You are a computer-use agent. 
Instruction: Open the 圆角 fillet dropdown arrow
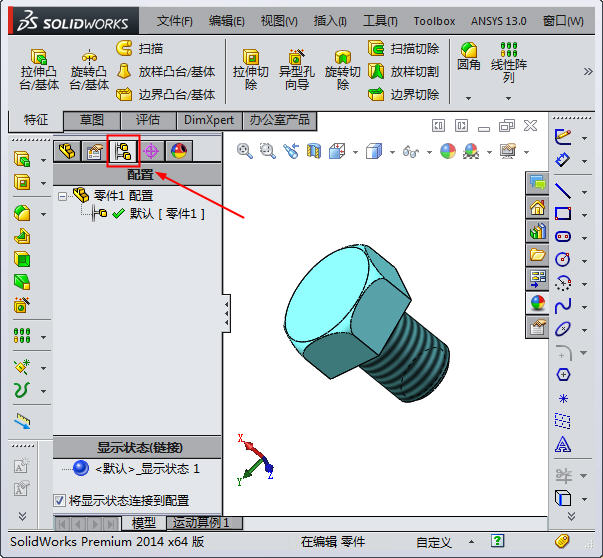click(x=468, y=98)
